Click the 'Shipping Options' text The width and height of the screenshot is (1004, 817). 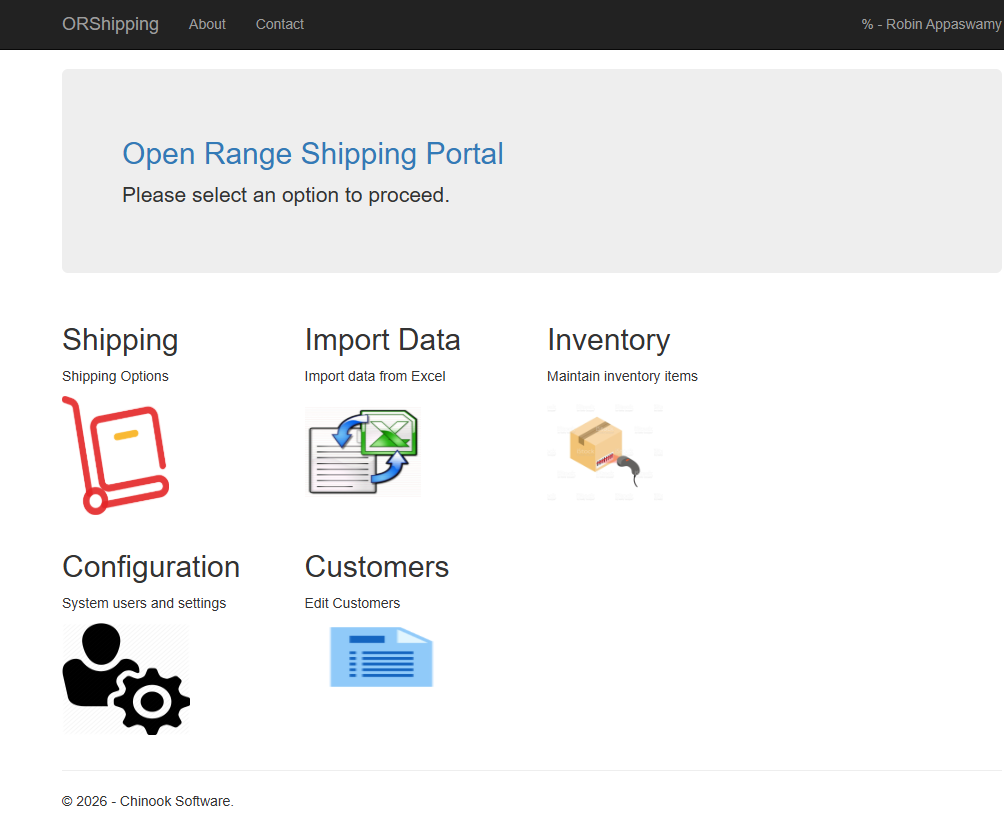point(115,376)
